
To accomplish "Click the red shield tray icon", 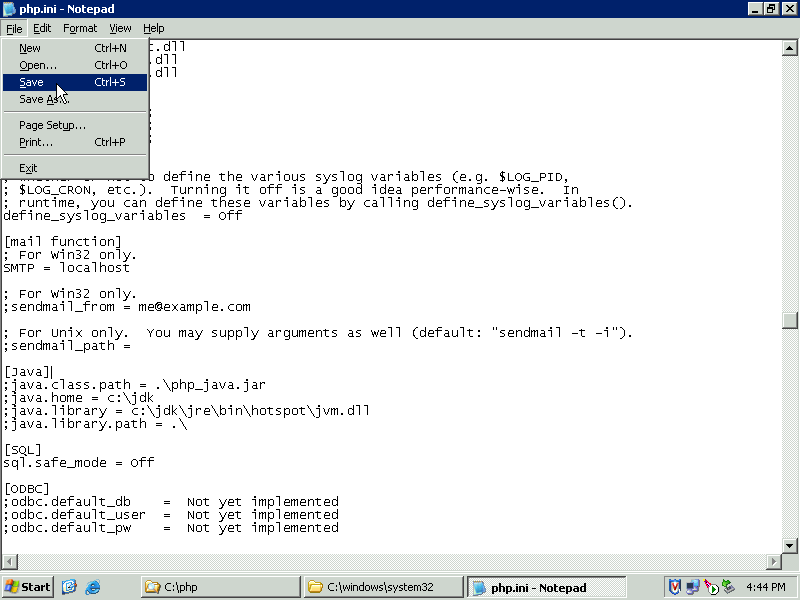I will click(x=675, y=587).
